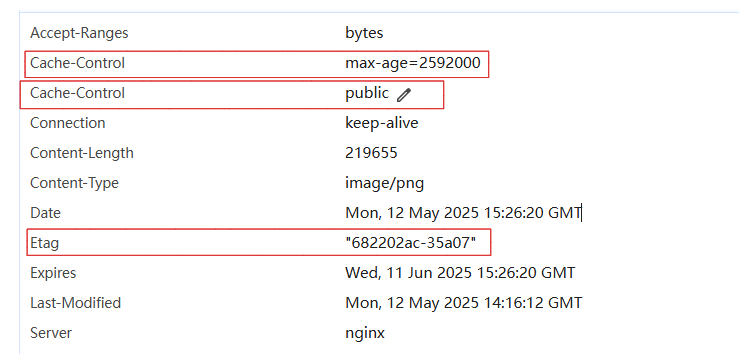749x364 pixels.
Task: Click the max-age=2592000 value
Action: pos(413,63)
